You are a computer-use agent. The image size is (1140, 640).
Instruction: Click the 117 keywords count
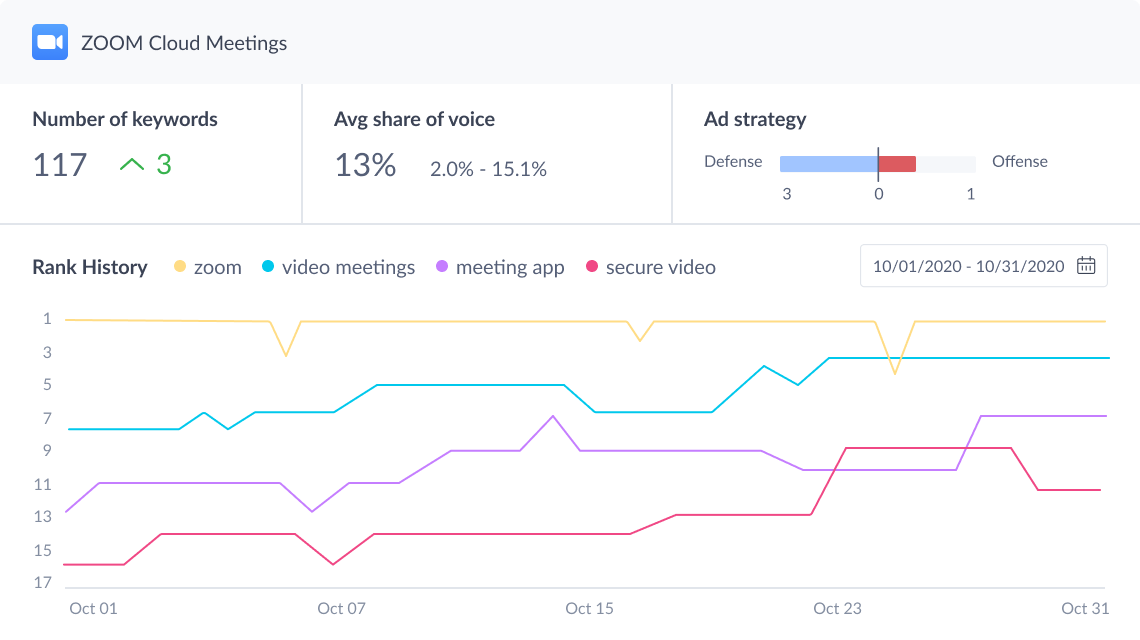[60, 165]
